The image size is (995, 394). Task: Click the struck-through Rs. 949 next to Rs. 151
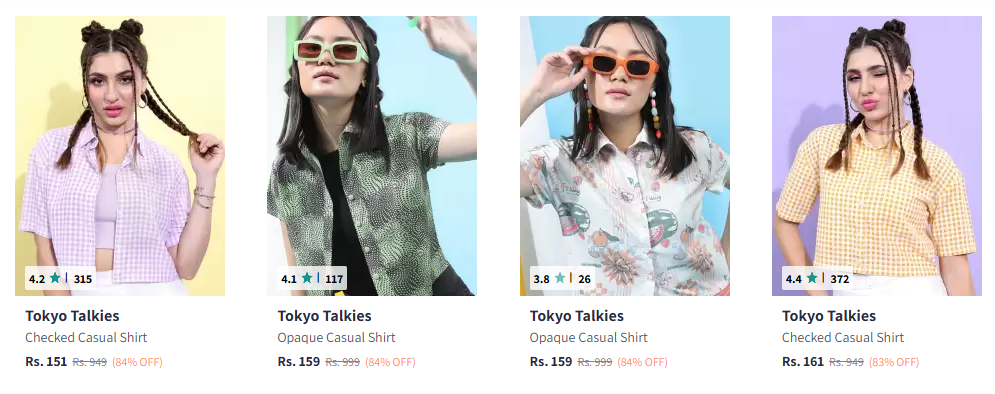[89, 362]
